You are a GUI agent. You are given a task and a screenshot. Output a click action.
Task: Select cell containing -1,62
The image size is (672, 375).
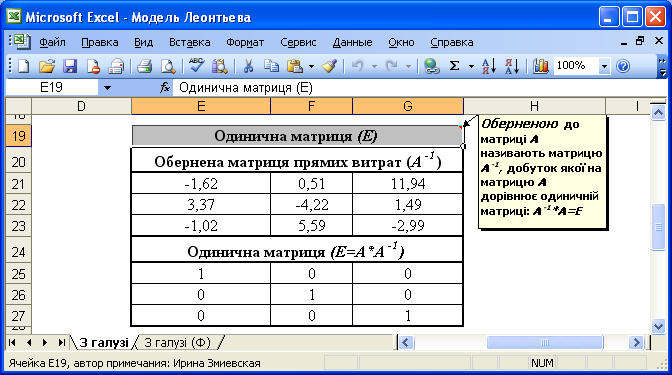pos(201,183)
